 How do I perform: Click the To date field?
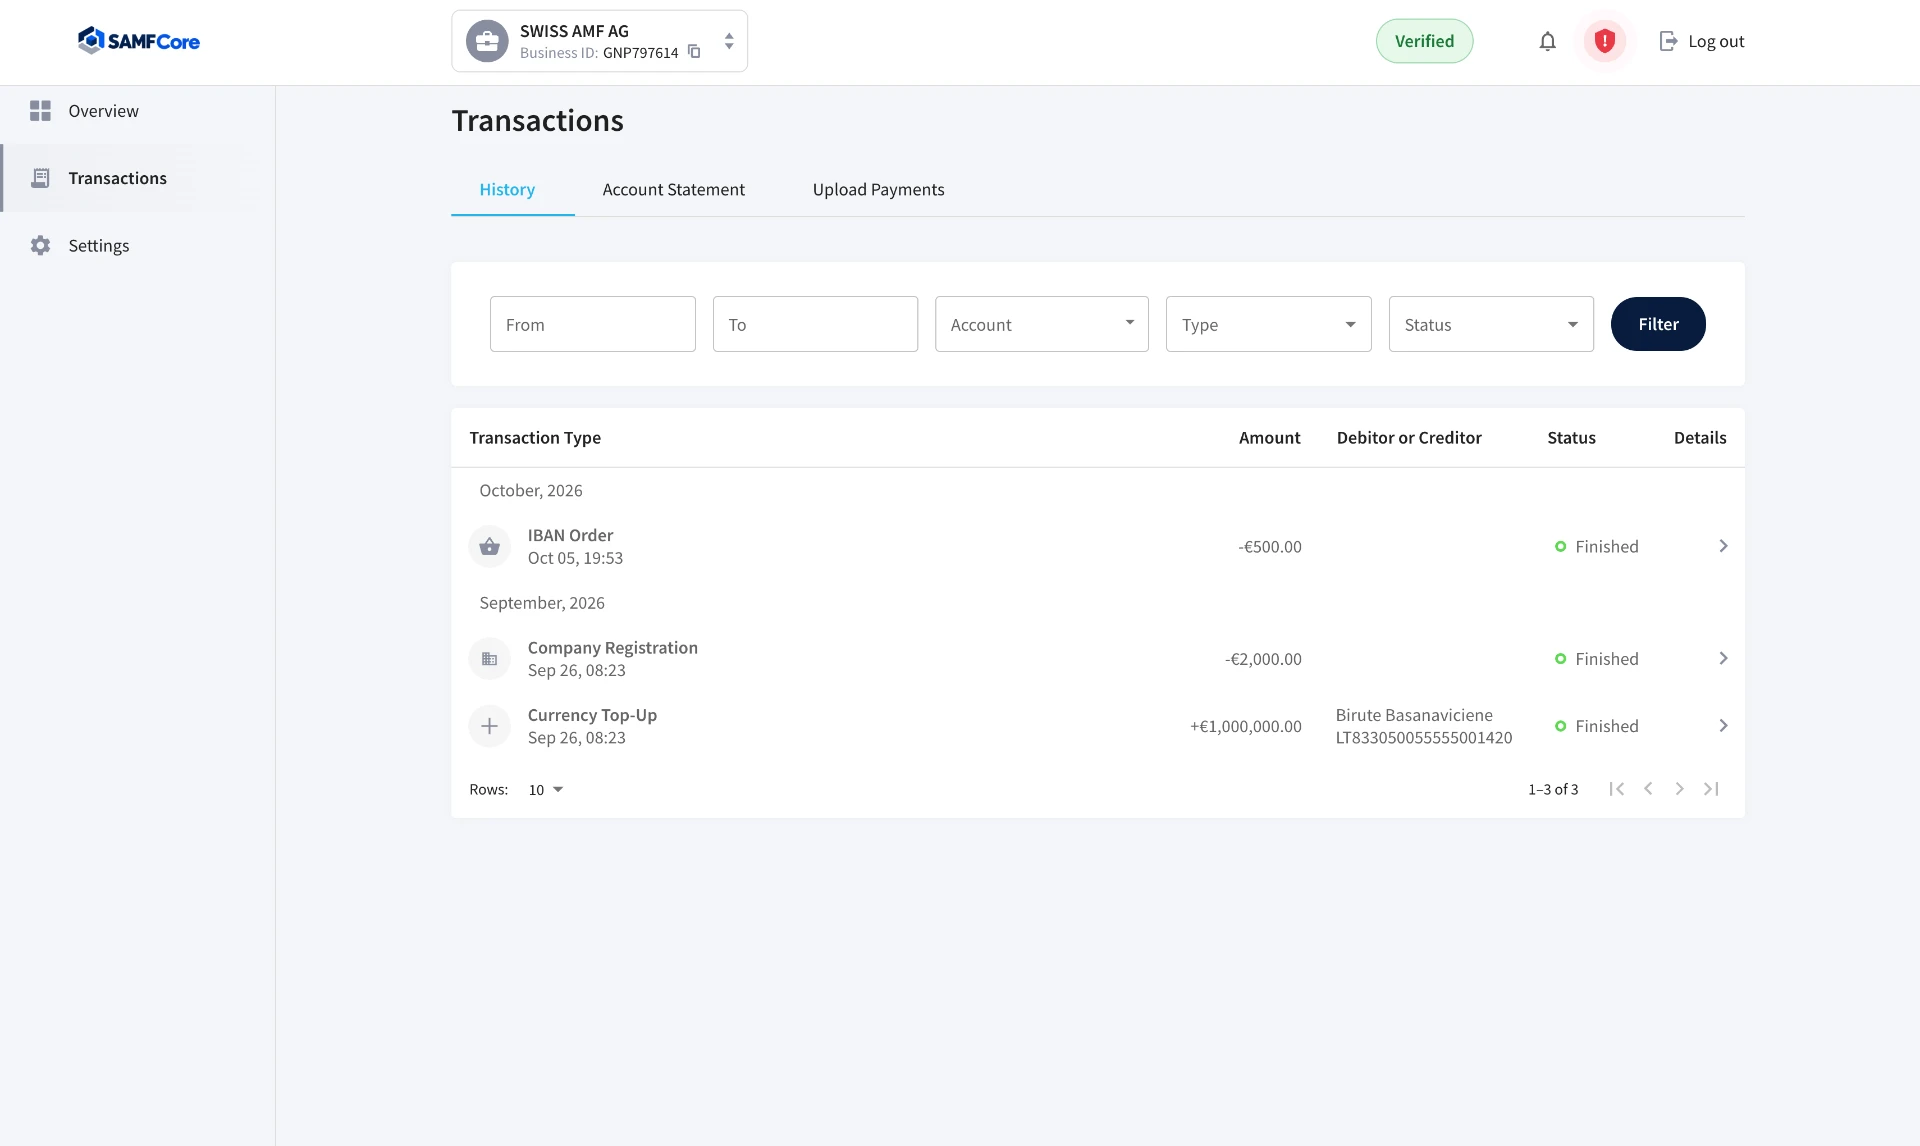pyautogui.click(x=815, y=324)
